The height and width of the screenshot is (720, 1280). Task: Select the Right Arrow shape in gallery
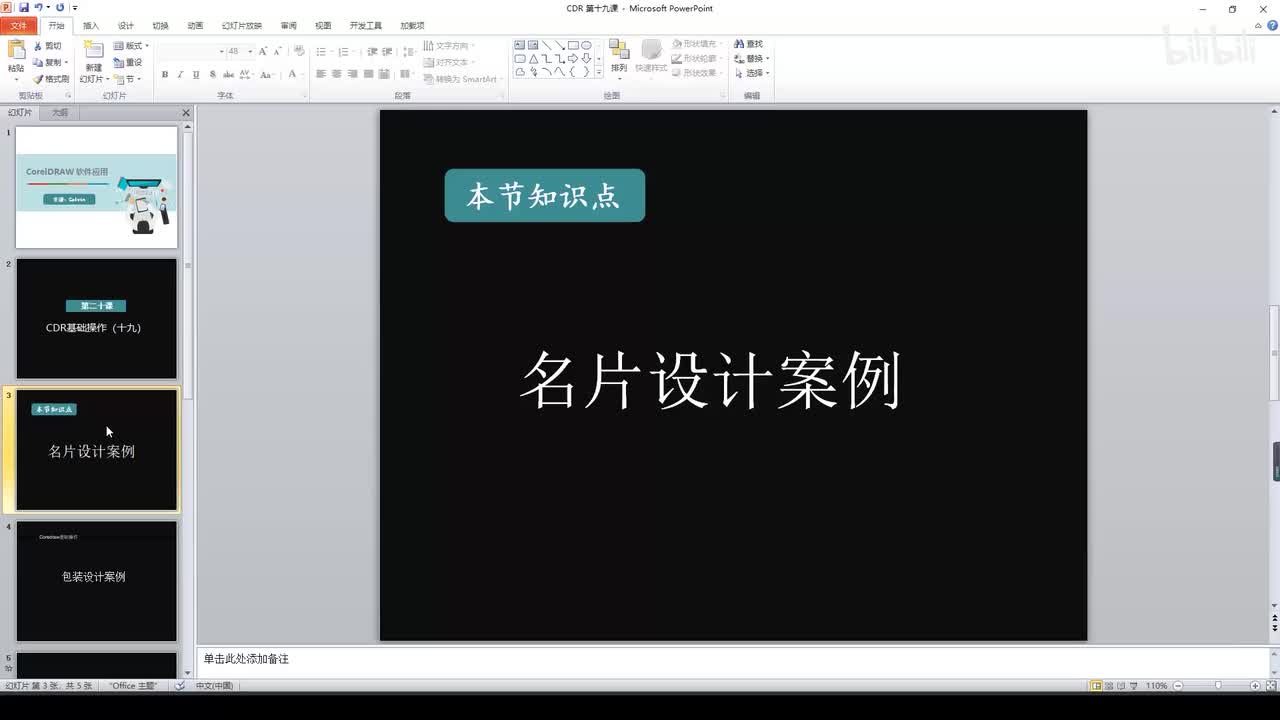point(573,58)
